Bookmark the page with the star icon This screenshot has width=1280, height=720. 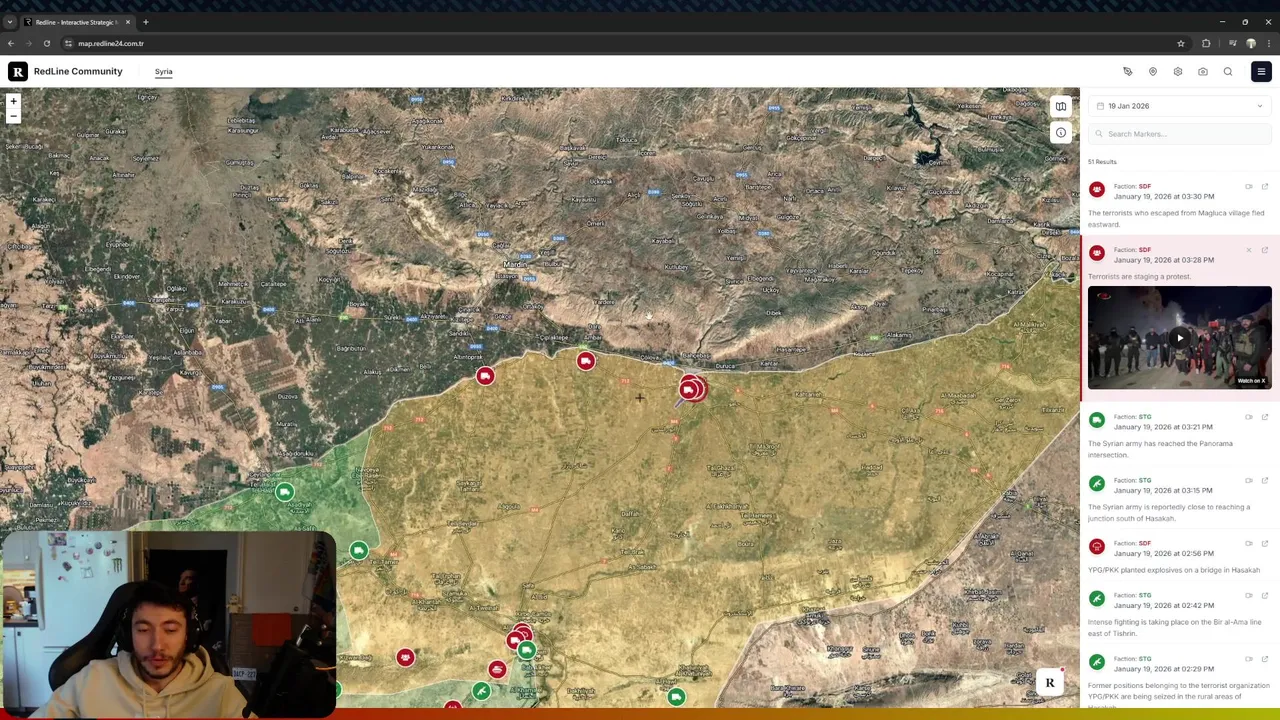(x=1181, y=44)
